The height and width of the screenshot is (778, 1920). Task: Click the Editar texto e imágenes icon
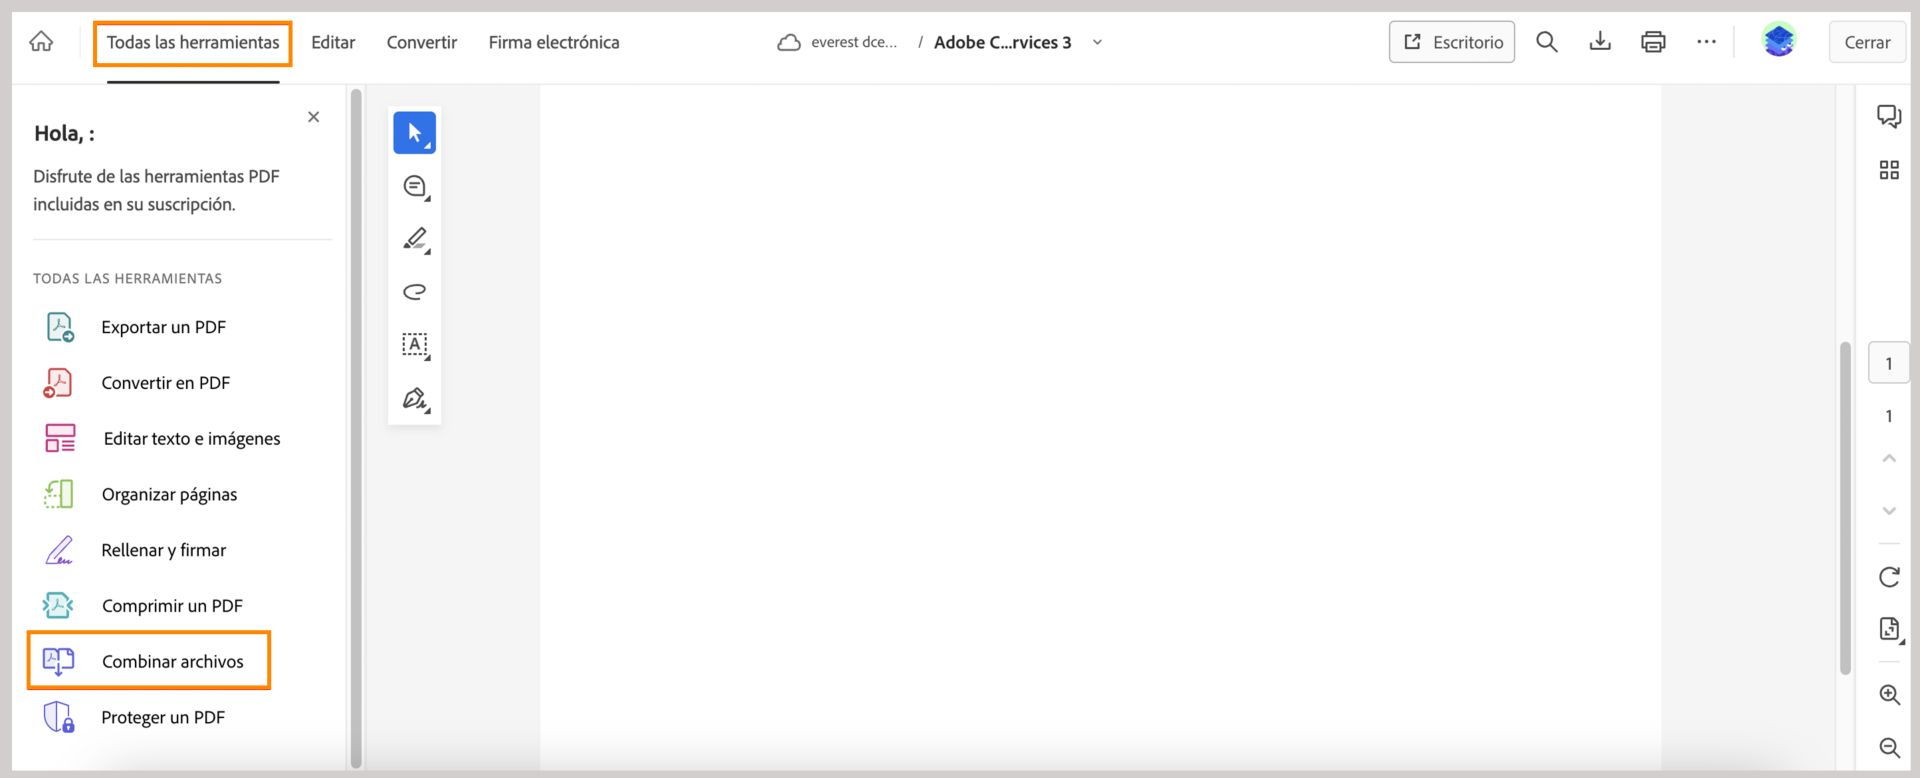60,439
